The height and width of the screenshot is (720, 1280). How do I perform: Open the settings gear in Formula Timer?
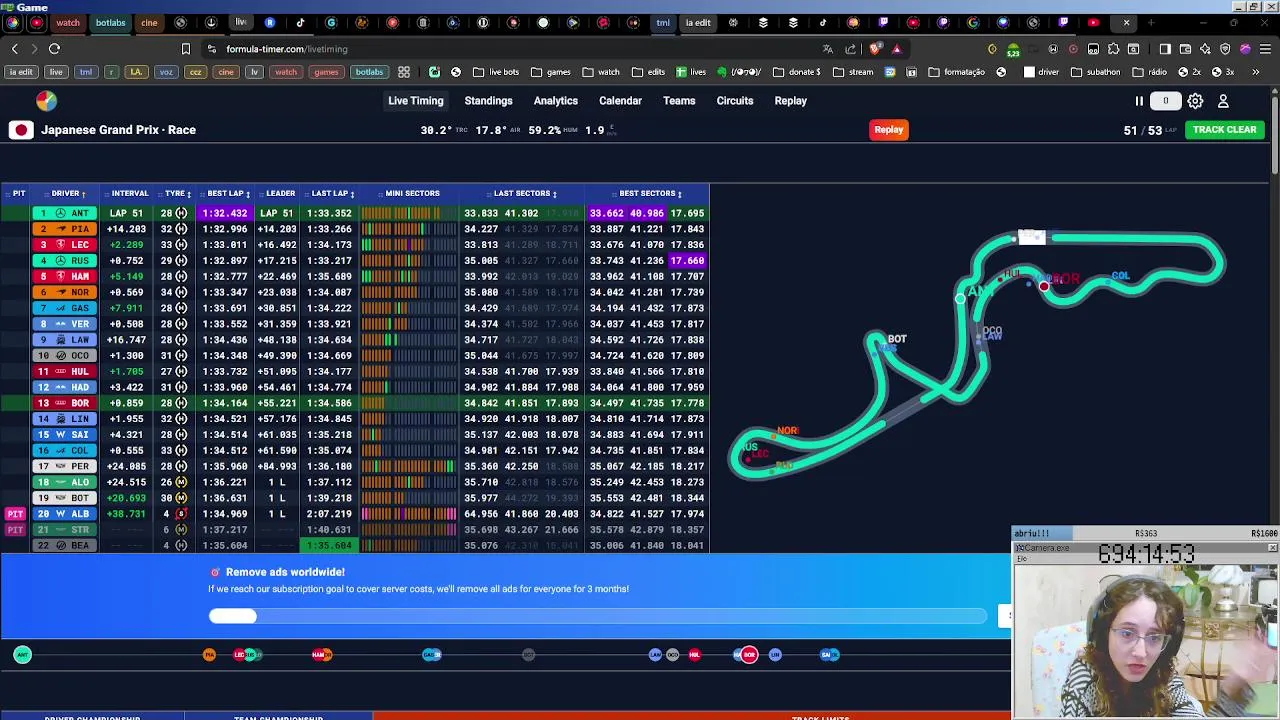click(x=1195, y=101)
